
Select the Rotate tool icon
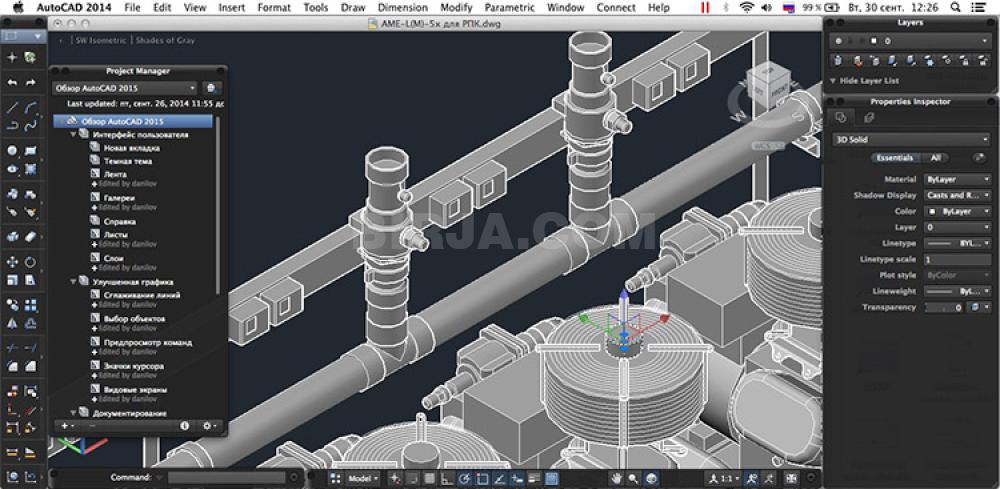(x=30, y=262)
